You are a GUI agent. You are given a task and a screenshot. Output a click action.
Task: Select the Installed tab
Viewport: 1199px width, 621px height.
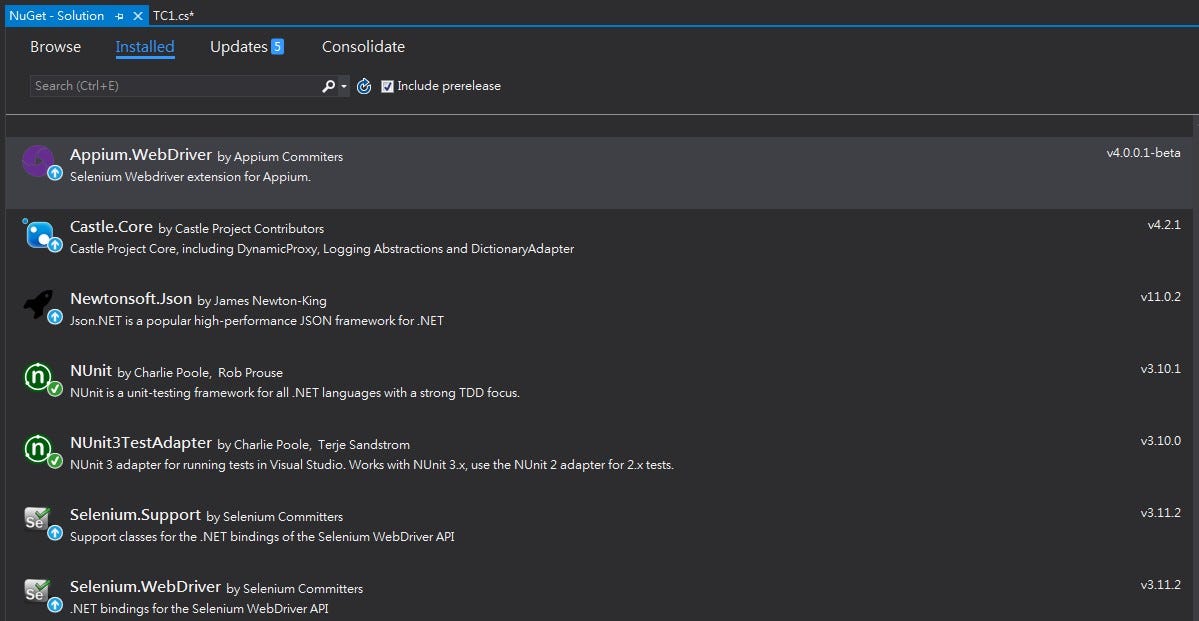coord(144,46)
